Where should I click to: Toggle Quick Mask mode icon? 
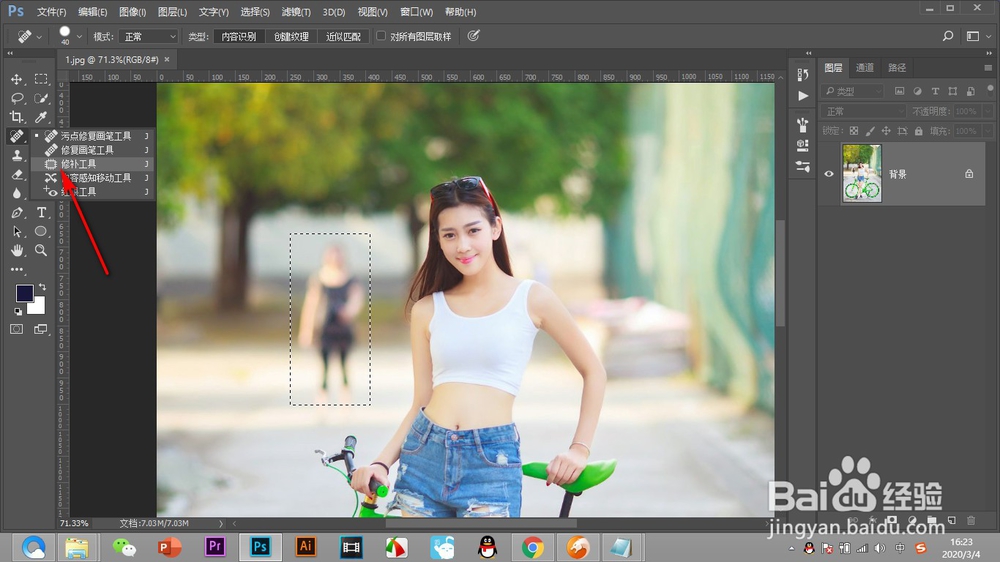coord(17,329)
